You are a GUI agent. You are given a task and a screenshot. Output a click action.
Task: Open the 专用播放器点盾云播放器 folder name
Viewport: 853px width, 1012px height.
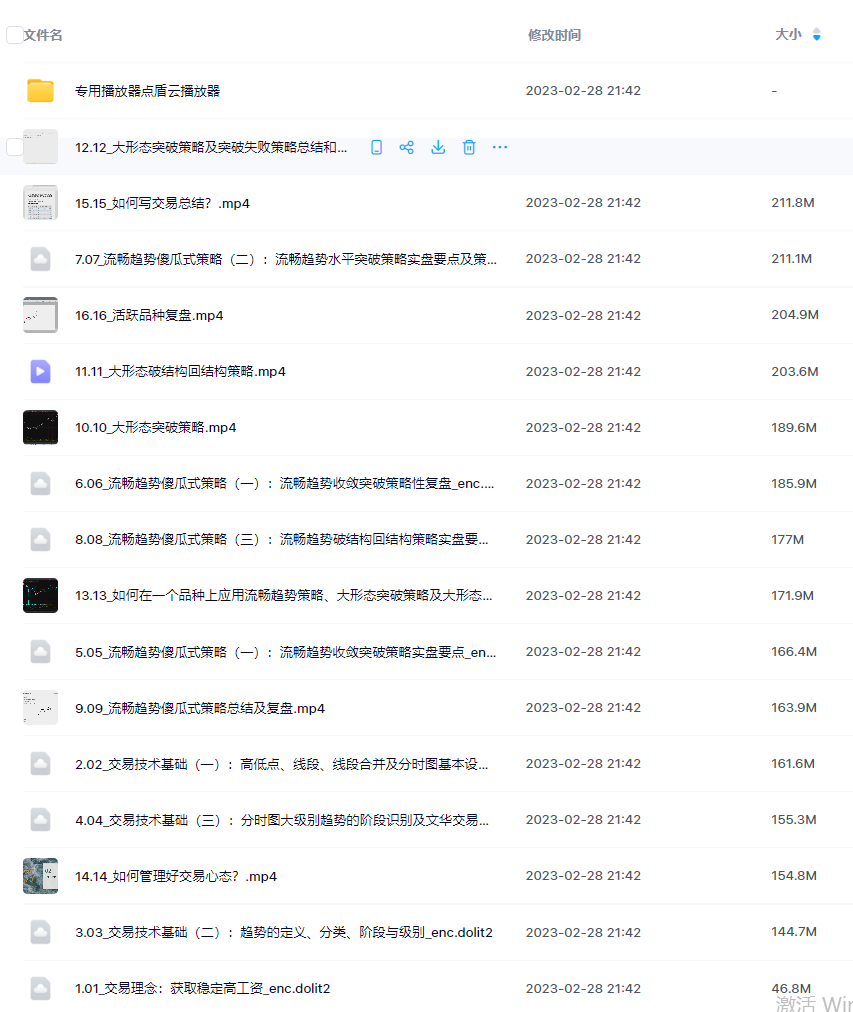tap(147, 91)
